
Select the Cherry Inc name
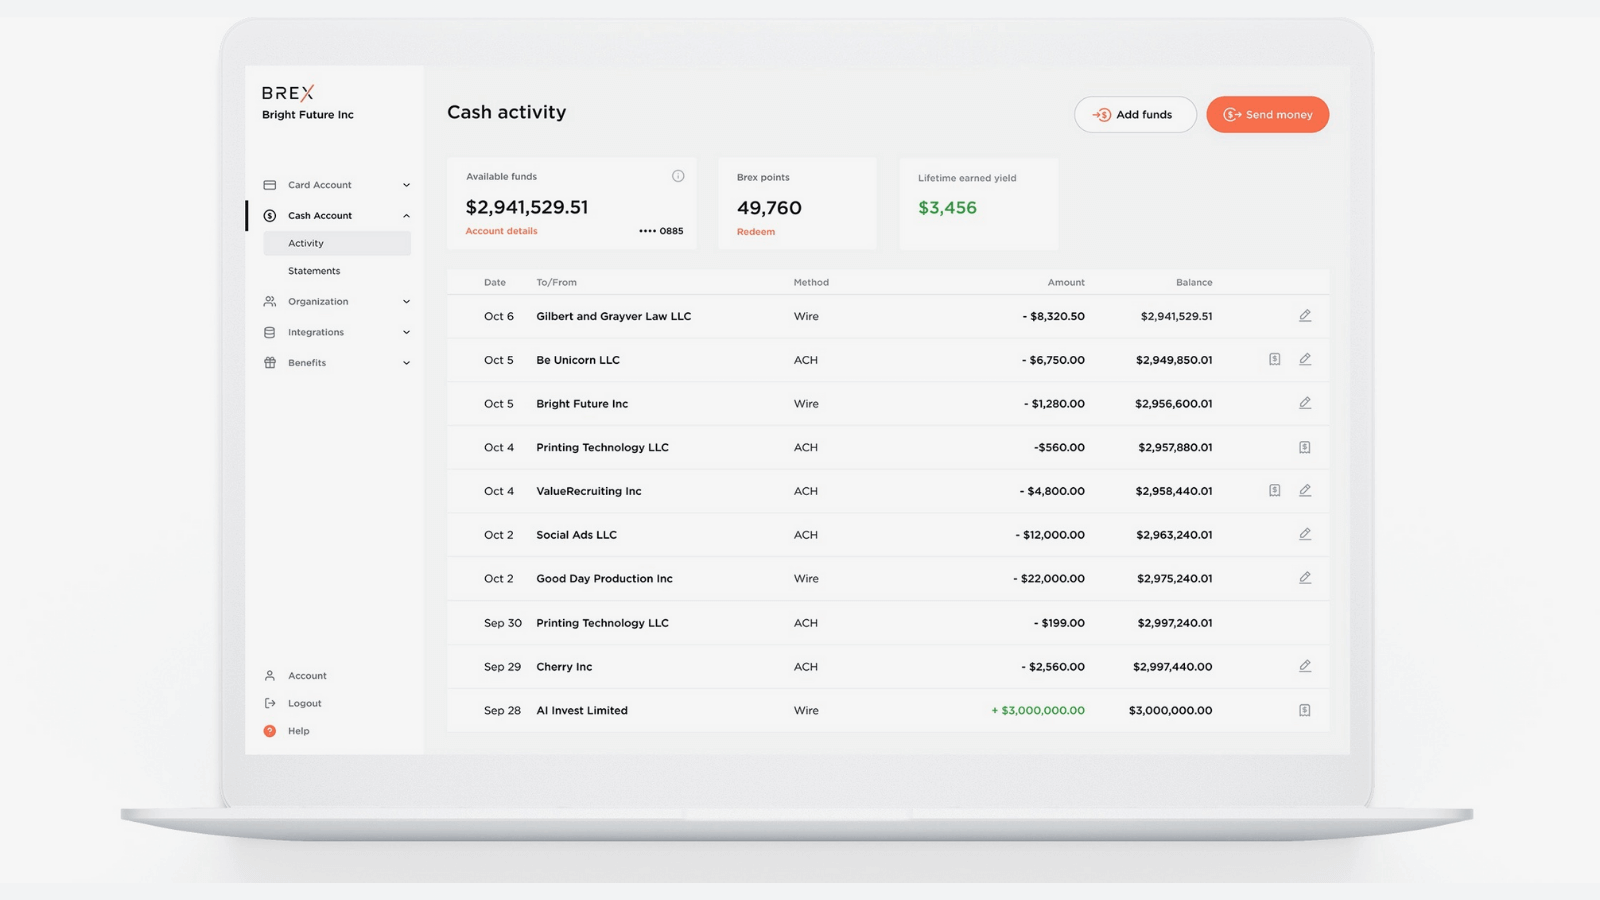coord(564,667)
